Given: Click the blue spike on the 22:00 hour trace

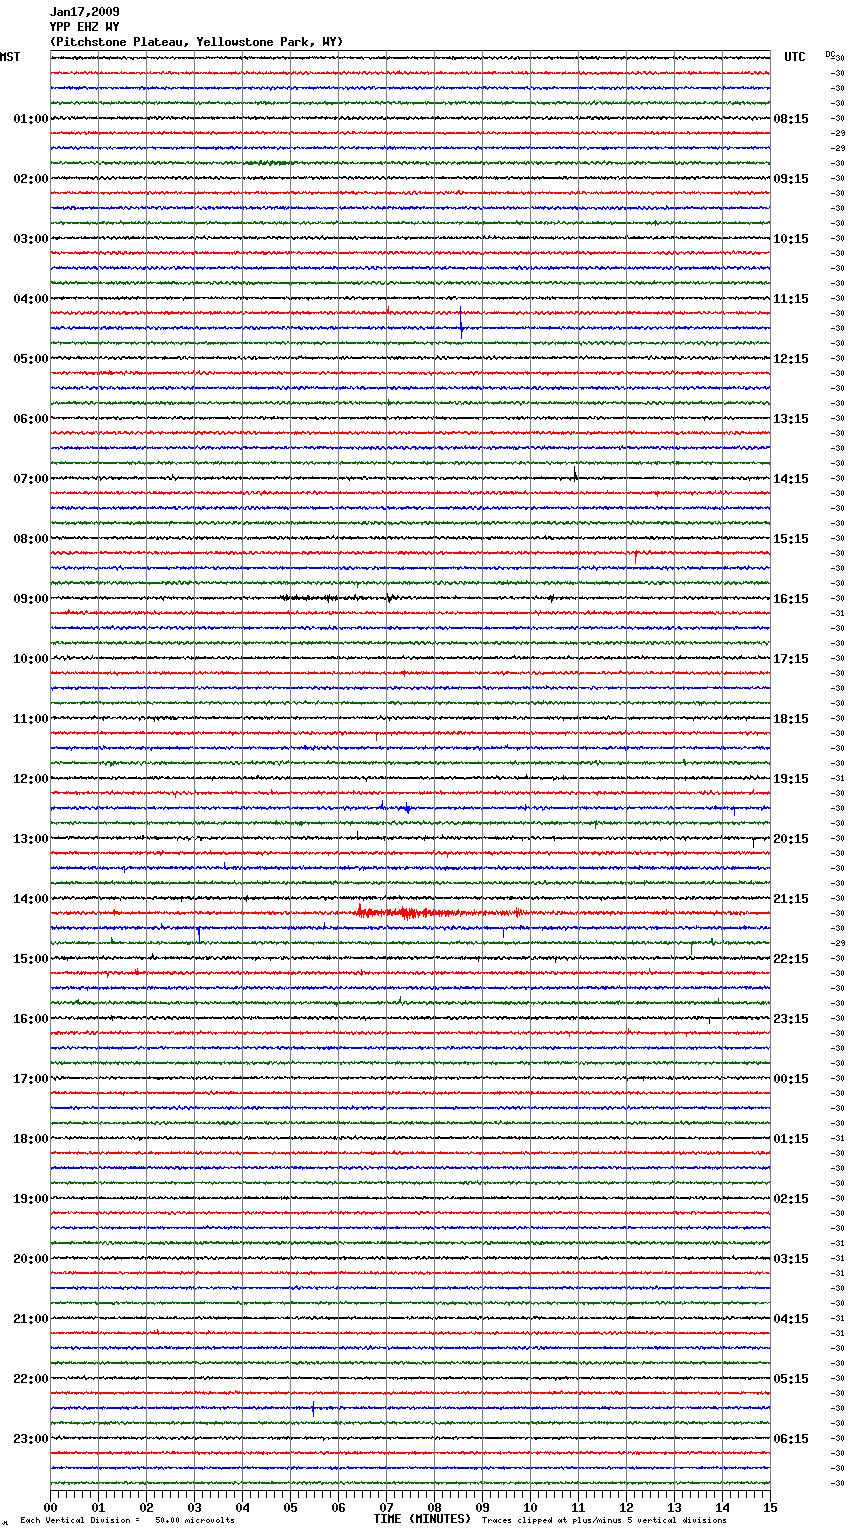Looking at the screenshot, I should 313,1409.
